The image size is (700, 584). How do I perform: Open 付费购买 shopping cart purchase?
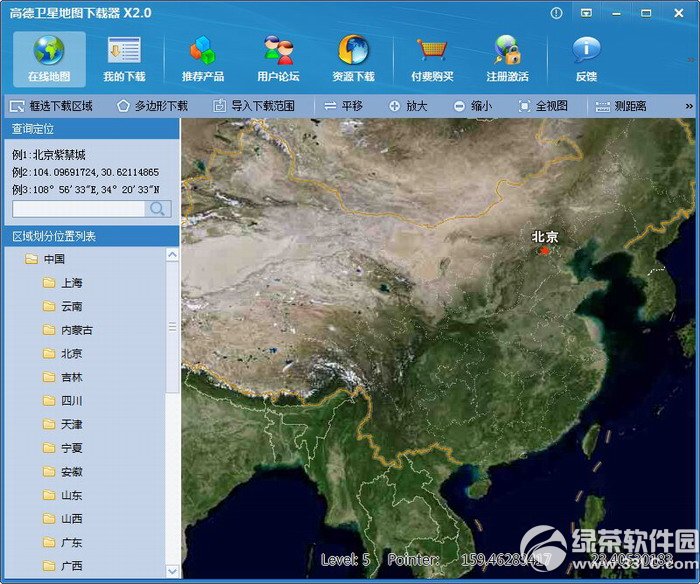(432, 59)
